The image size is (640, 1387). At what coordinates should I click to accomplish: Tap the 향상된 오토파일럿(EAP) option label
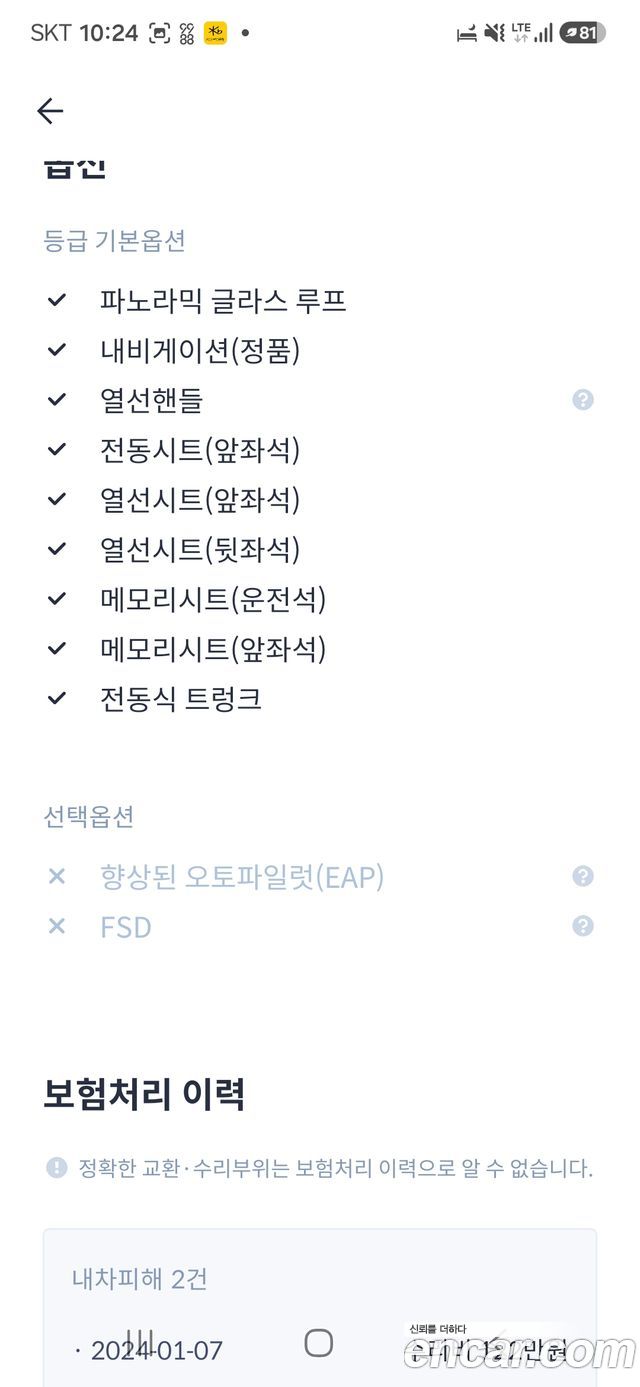(242, 877)
